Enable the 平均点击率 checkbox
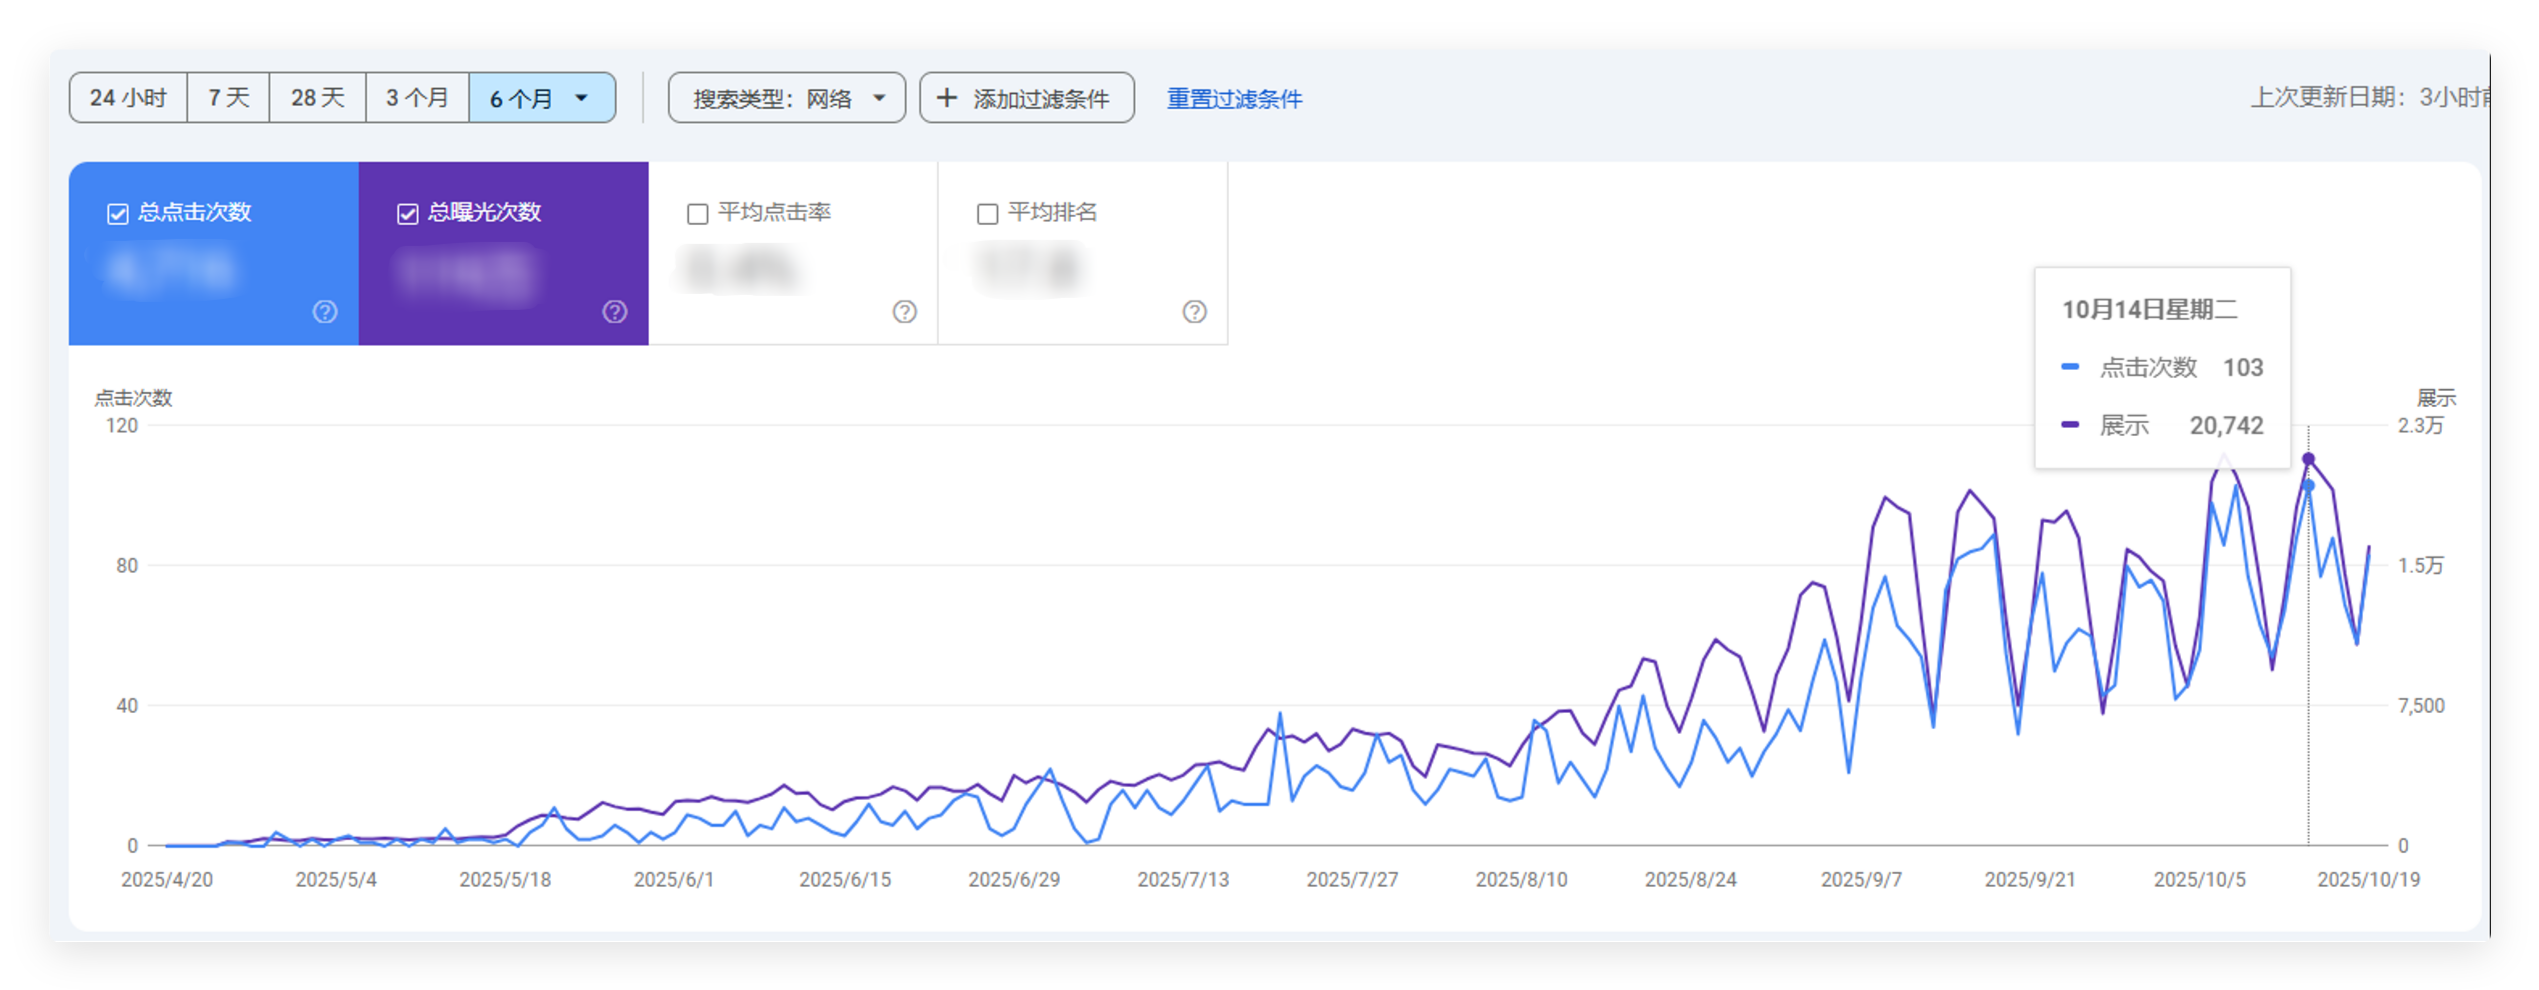The width and height of the screenshot is (2539, 990). (698, 214)
